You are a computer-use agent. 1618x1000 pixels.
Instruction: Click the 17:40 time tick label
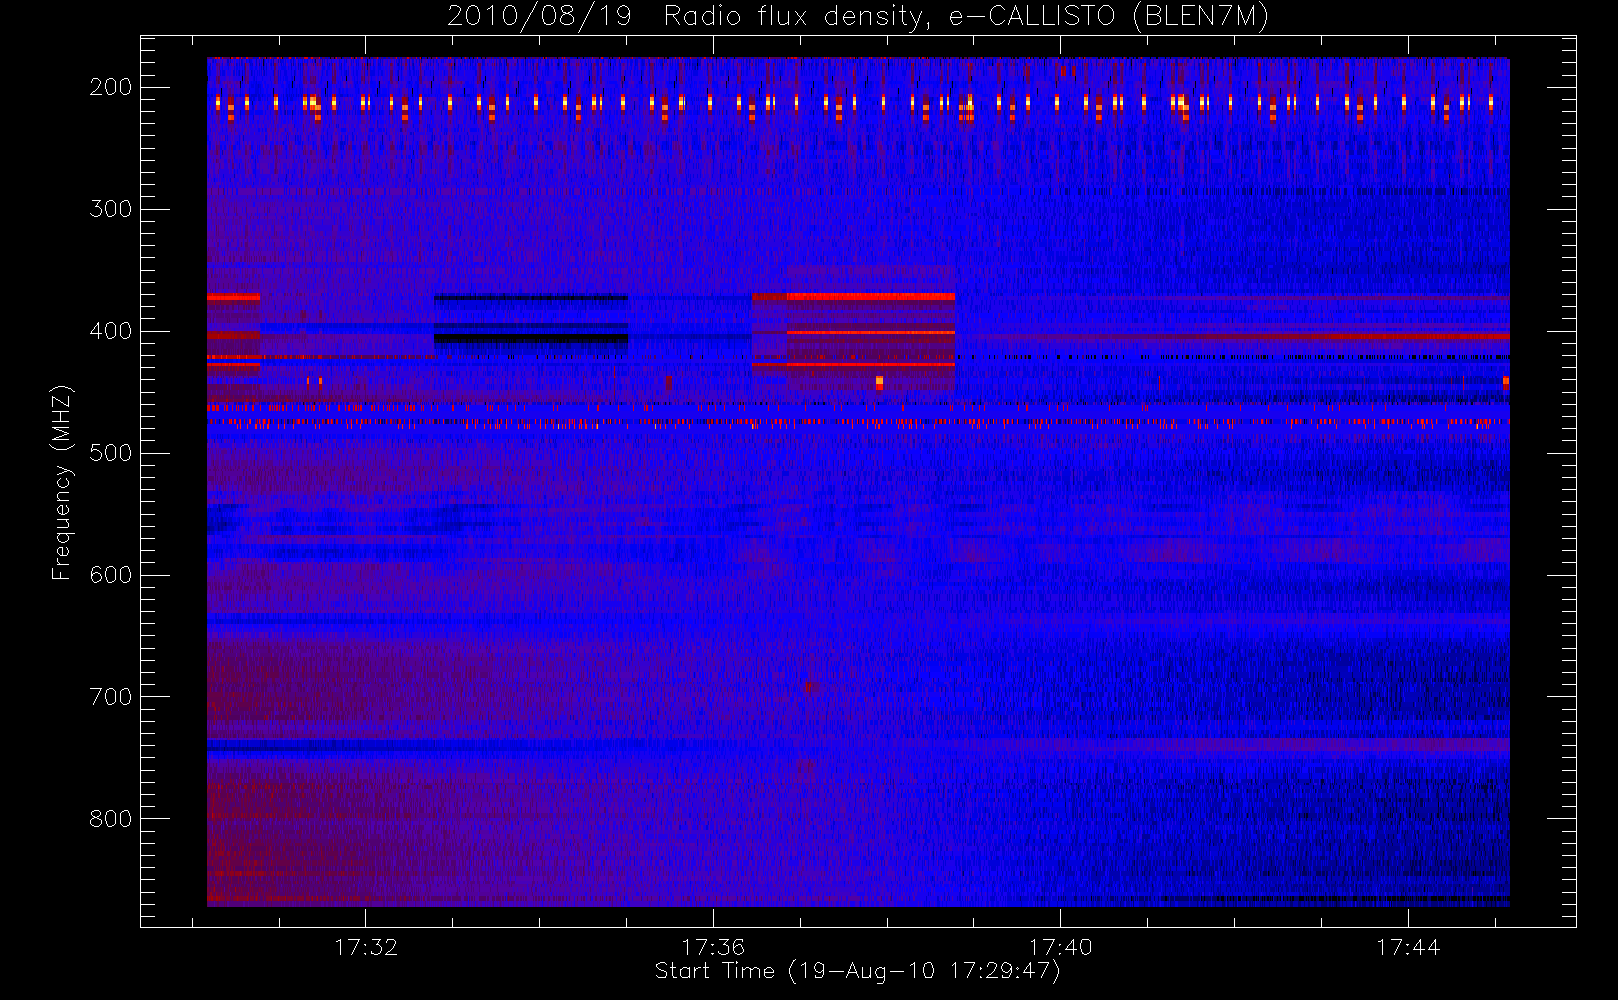tap(1060, 947)
